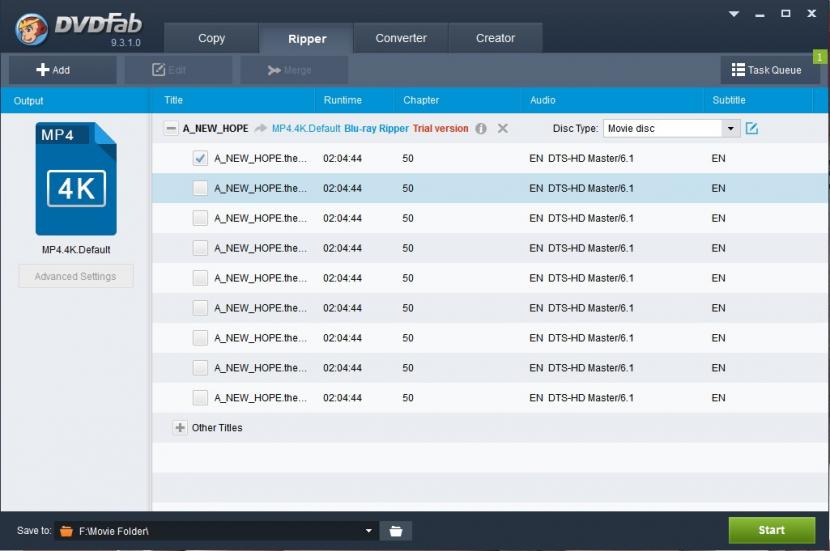Image resolution: width=830 pixels, height=551 pixels.
Task: Expand the Other Titles section
Action: point(180,428)
